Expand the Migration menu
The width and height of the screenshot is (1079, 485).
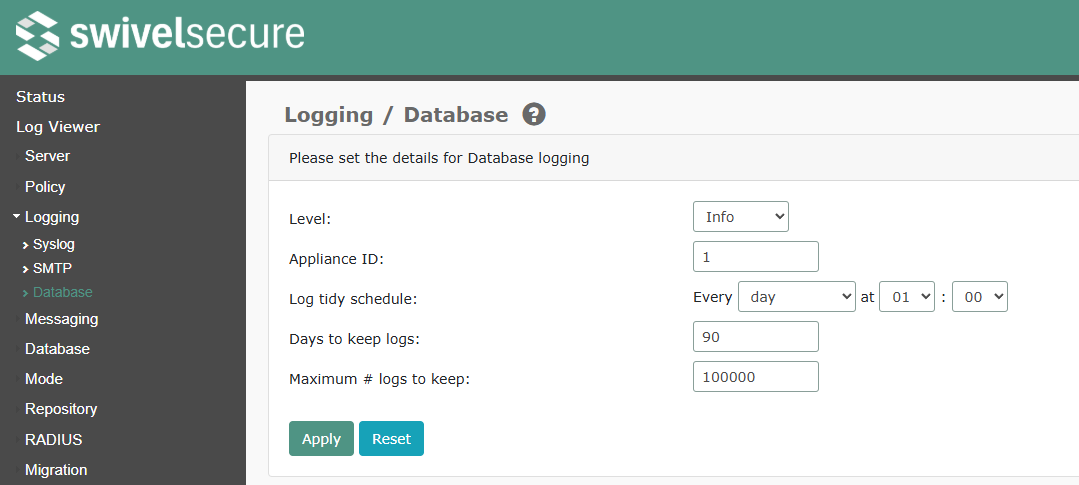(56, 471)
